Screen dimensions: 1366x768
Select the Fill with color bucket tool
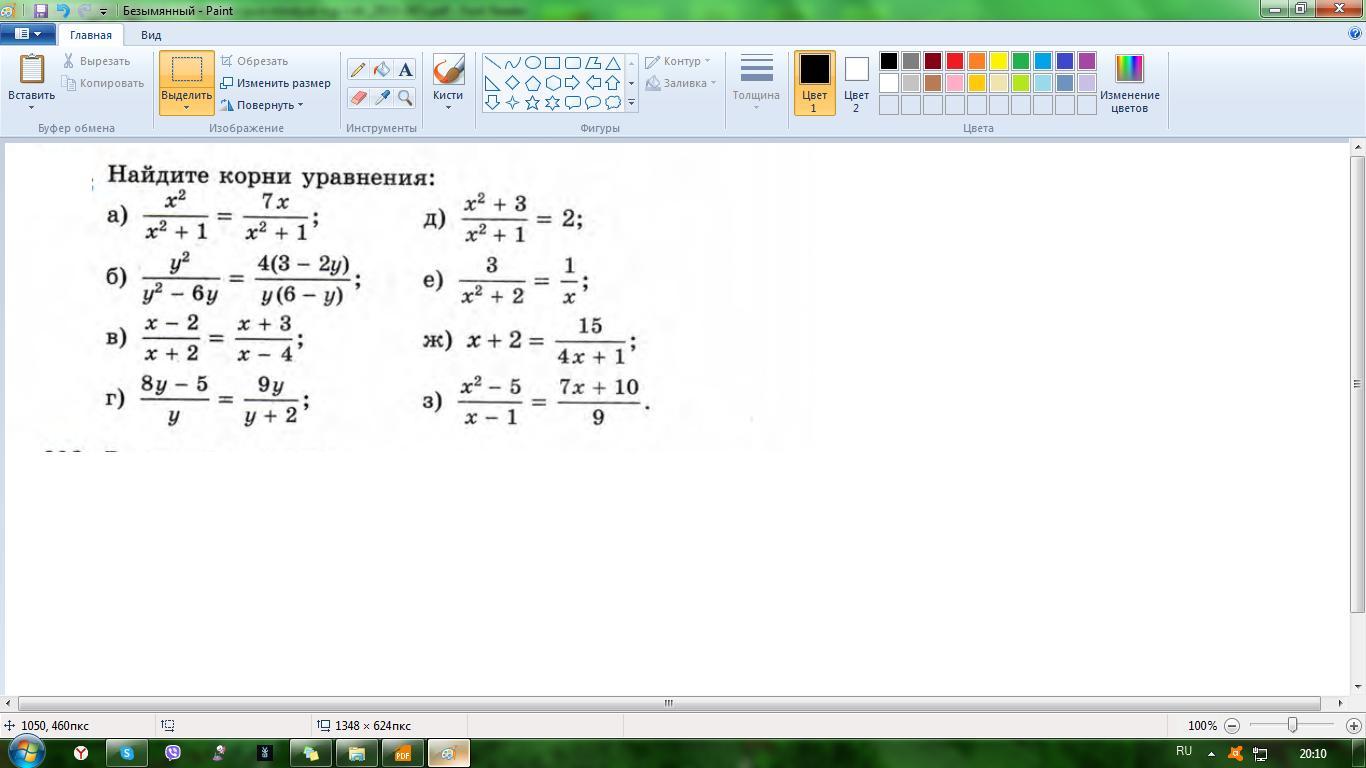point(382,69)
